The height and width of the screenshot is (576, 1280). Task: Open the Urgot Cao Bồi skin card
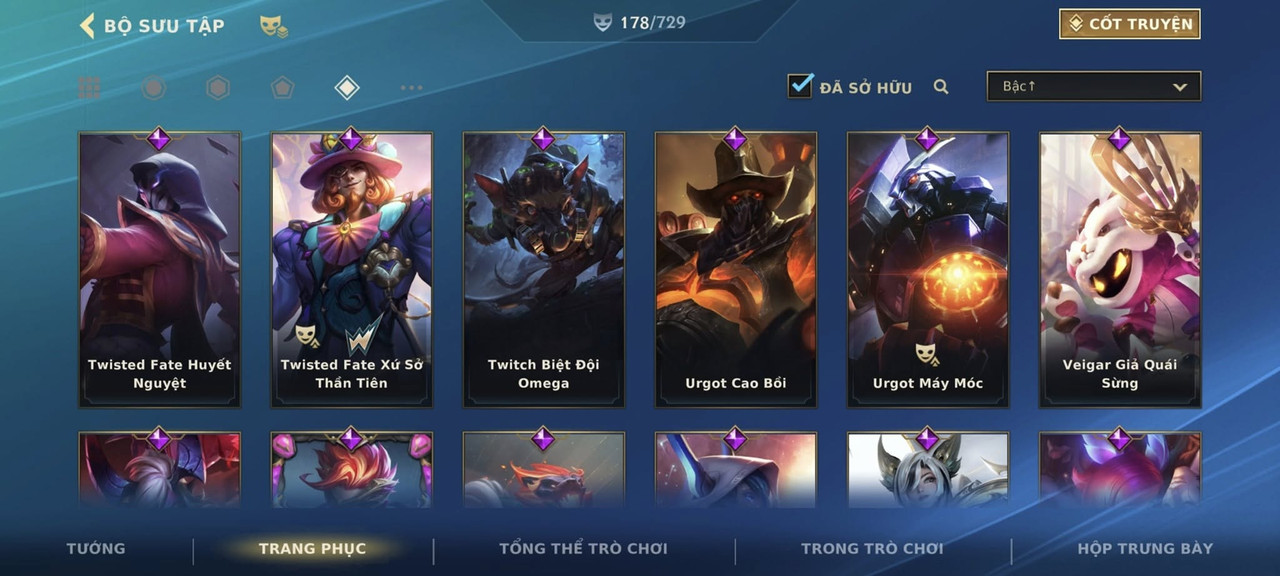point(736,269)
